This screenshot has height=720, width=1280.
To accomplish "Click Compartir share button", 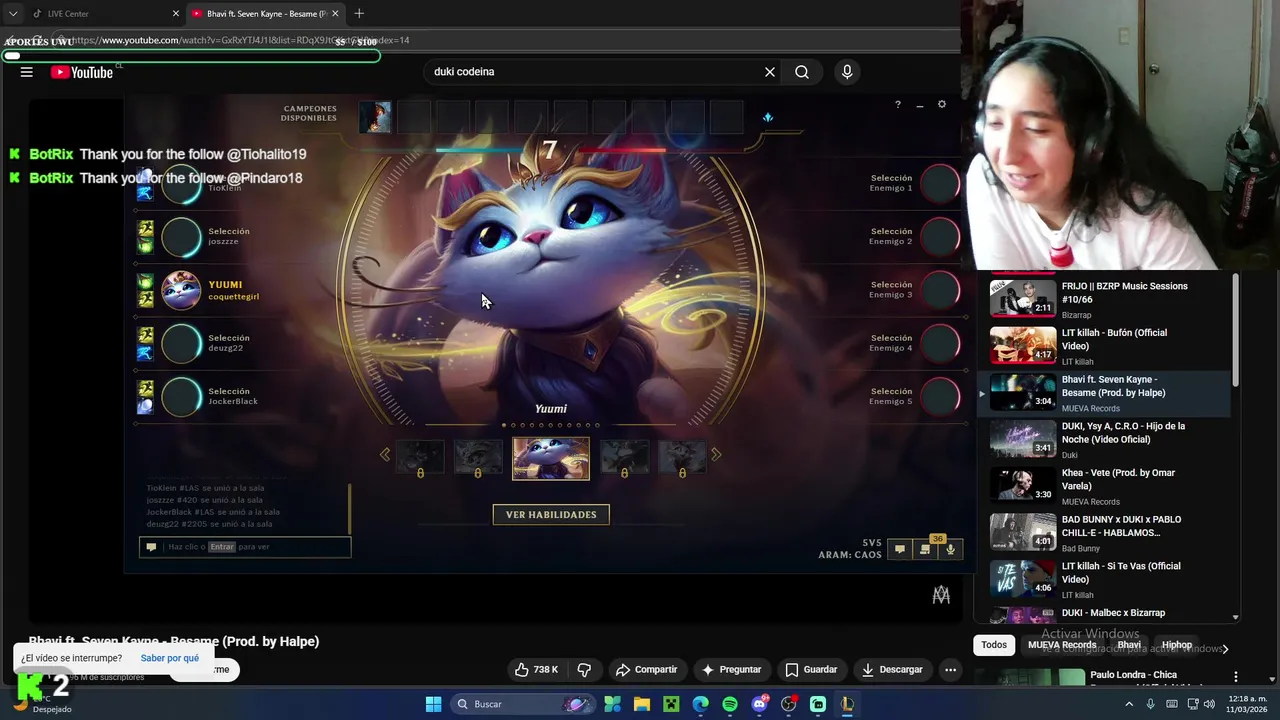I will (646, 669).
